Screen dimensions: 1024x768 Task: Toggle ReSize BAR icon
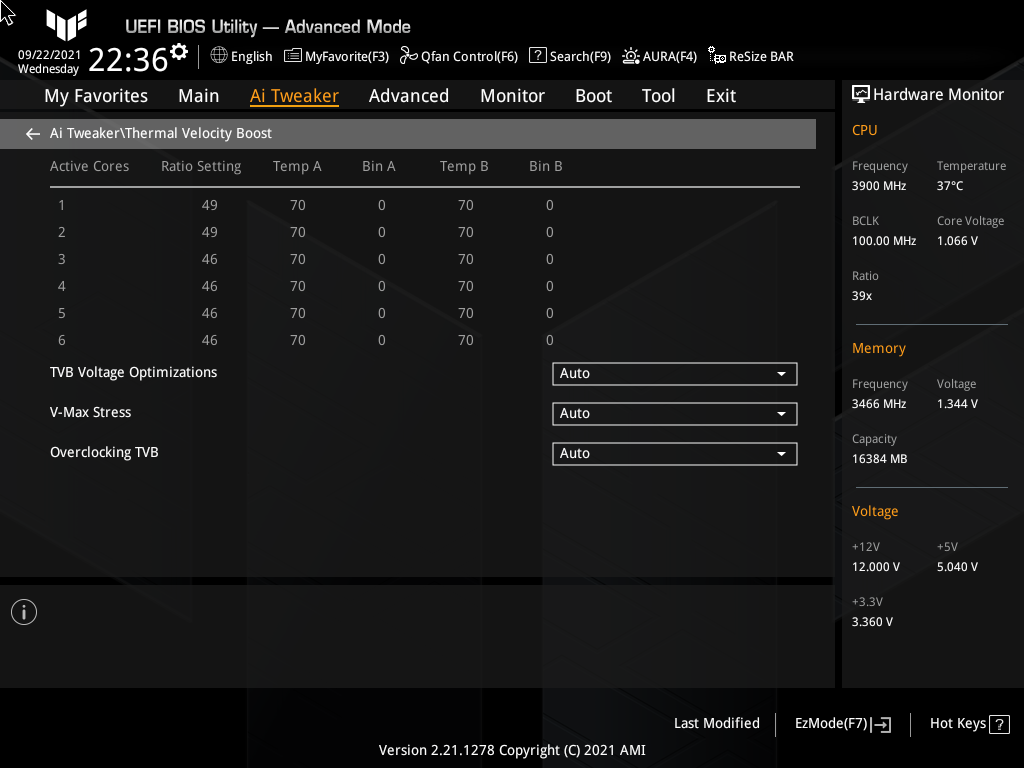click(x=717, y=56)
